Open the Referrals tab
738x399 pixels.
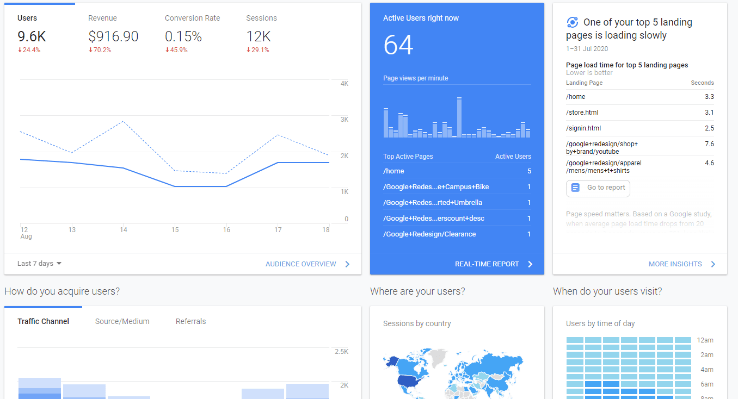coord(191,321)
